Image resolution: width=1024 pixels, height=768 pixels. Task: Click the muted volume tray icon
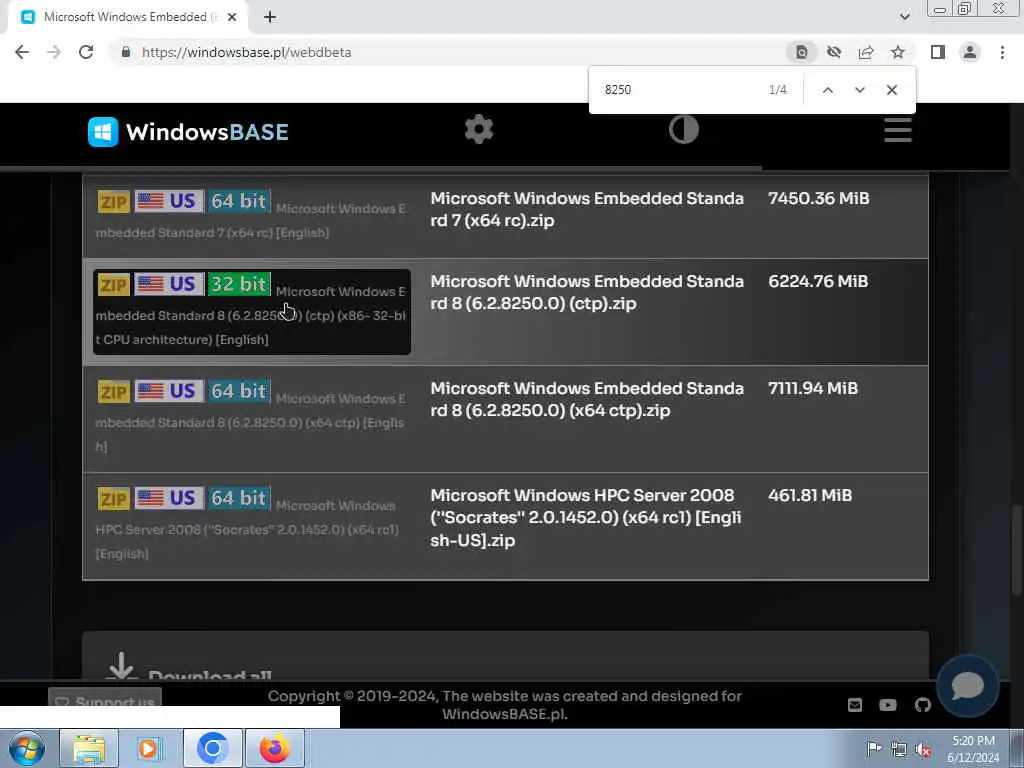923,750
